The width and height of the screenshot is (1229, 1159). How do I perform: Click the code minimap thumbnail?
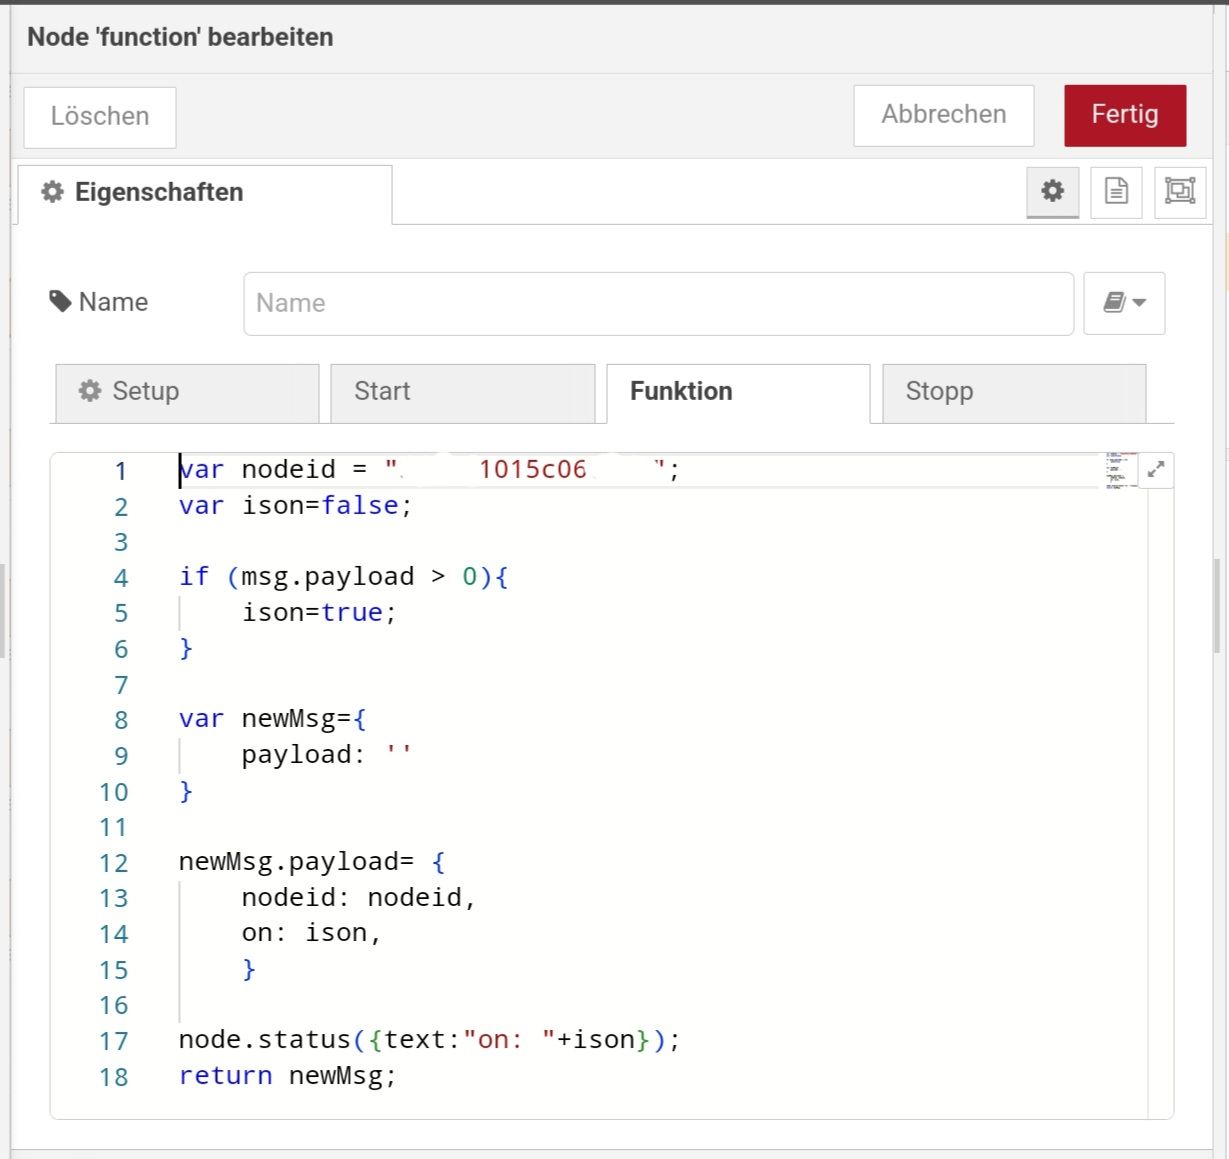coord(1120,470)
